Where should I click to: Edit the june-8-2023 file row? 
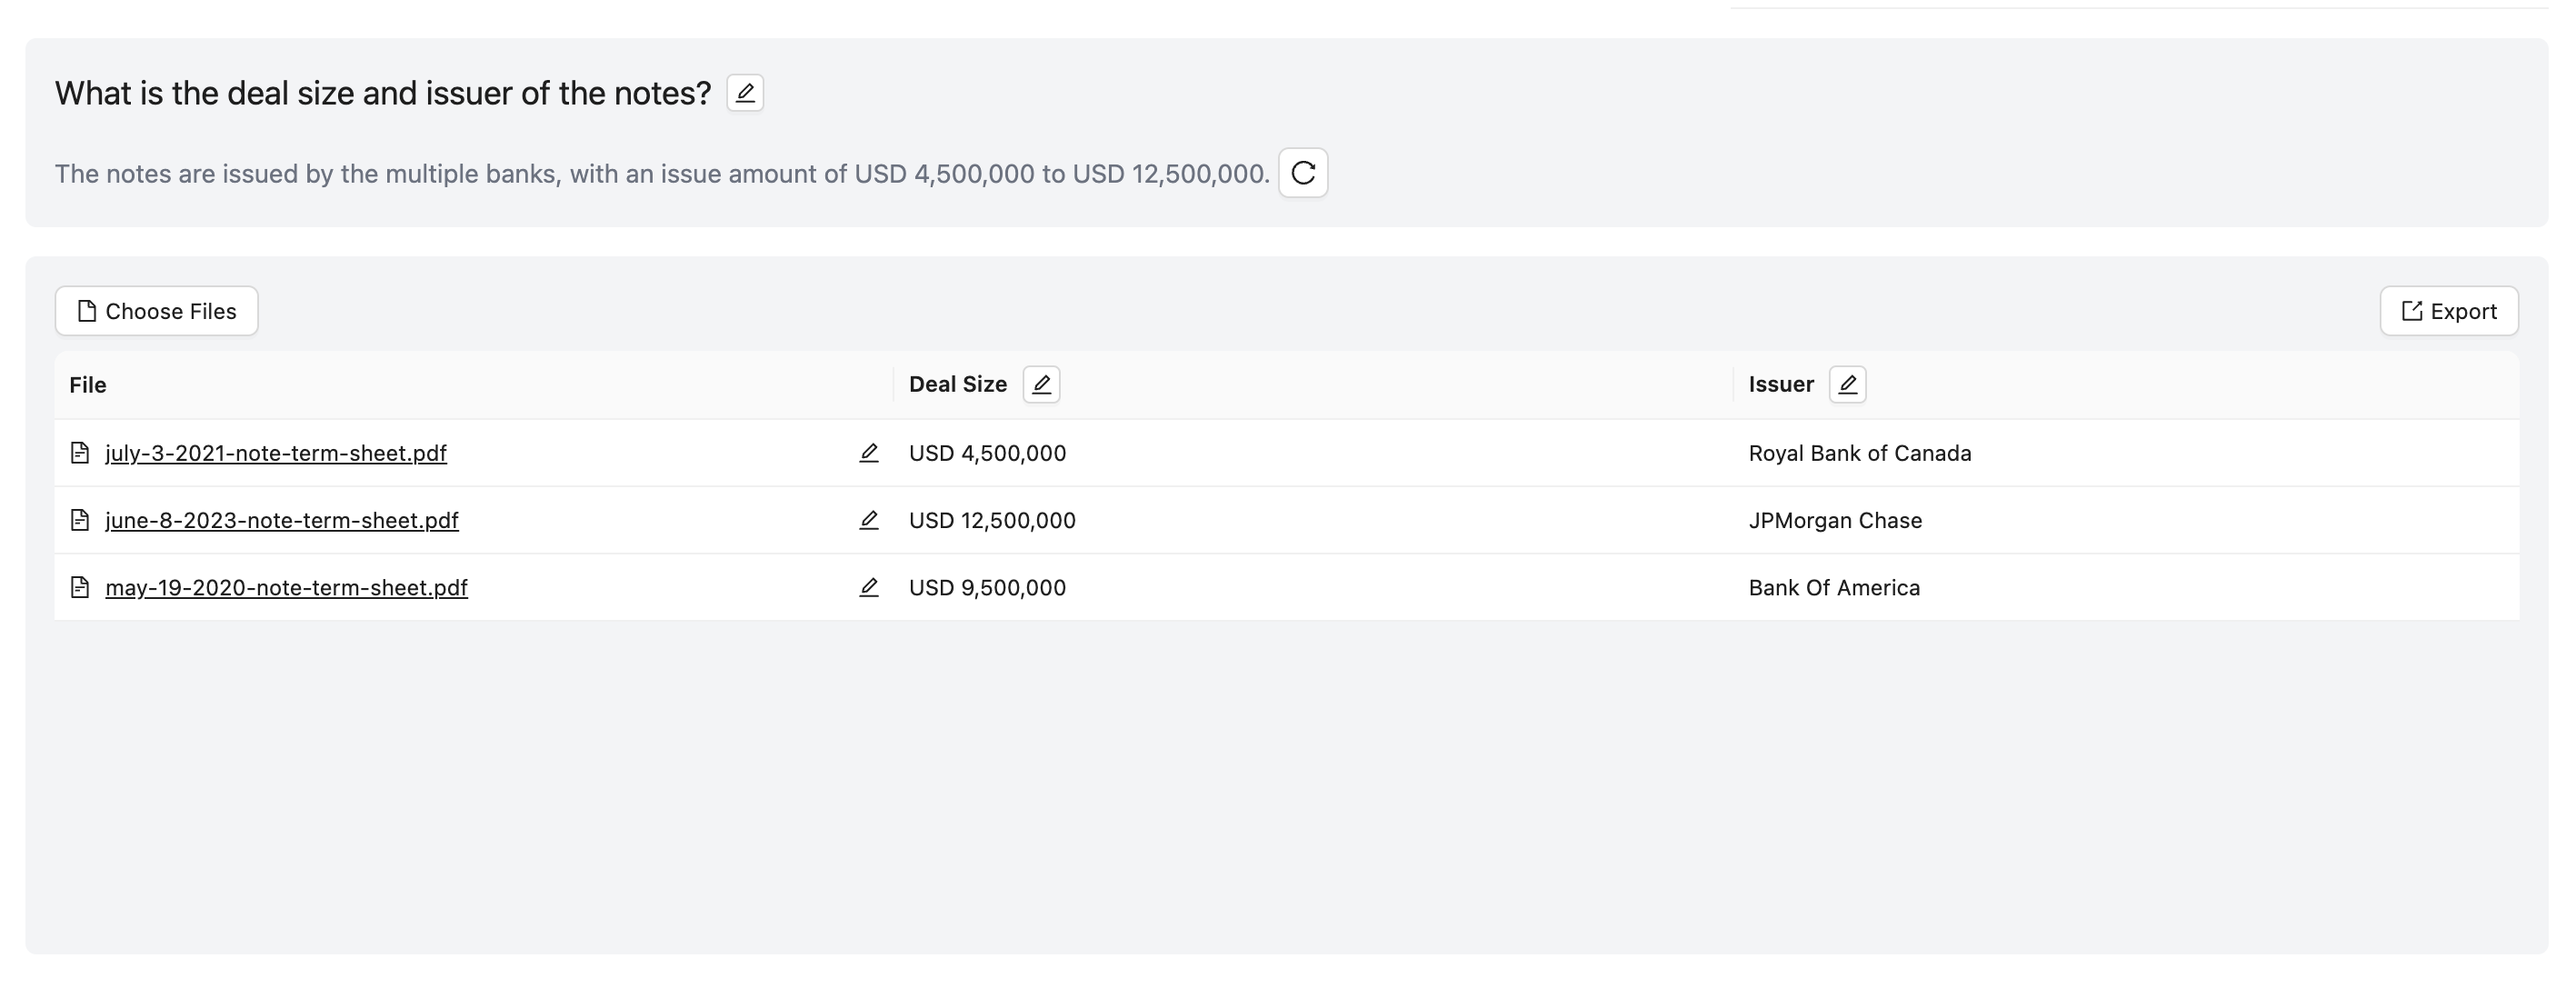point(868,520)
